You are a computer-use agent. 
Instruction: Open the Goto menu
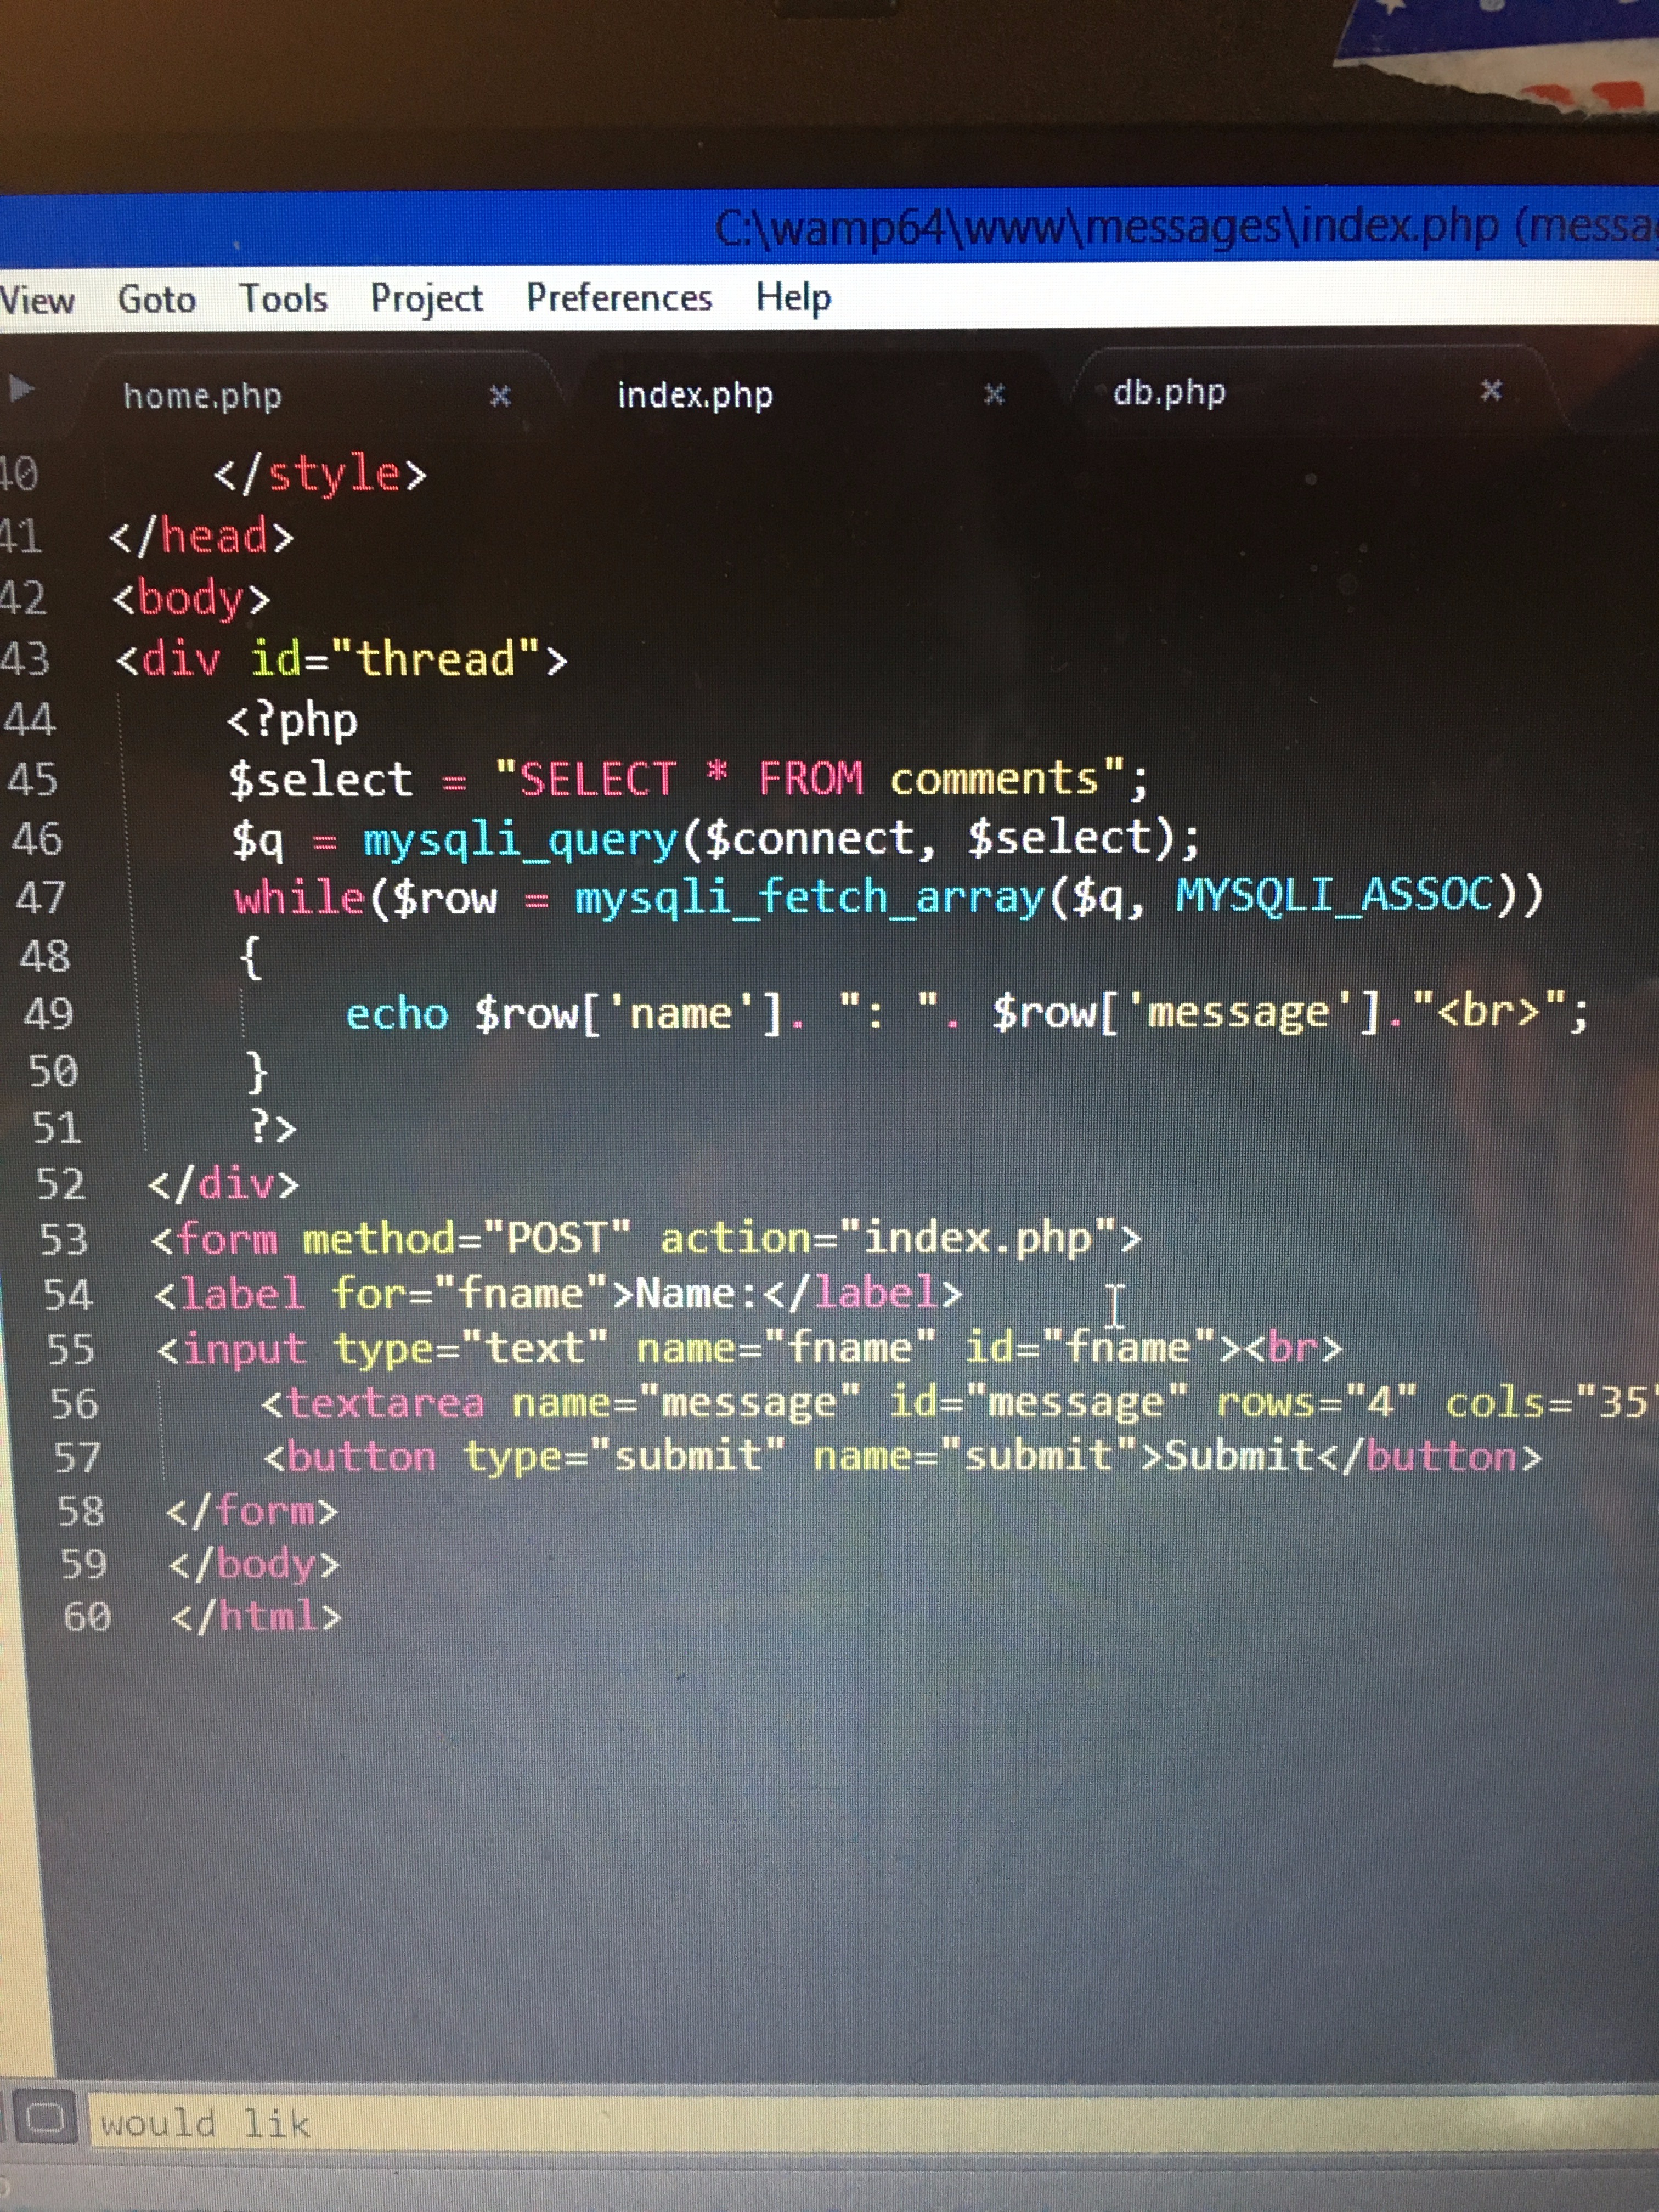[x=157, y=299]
